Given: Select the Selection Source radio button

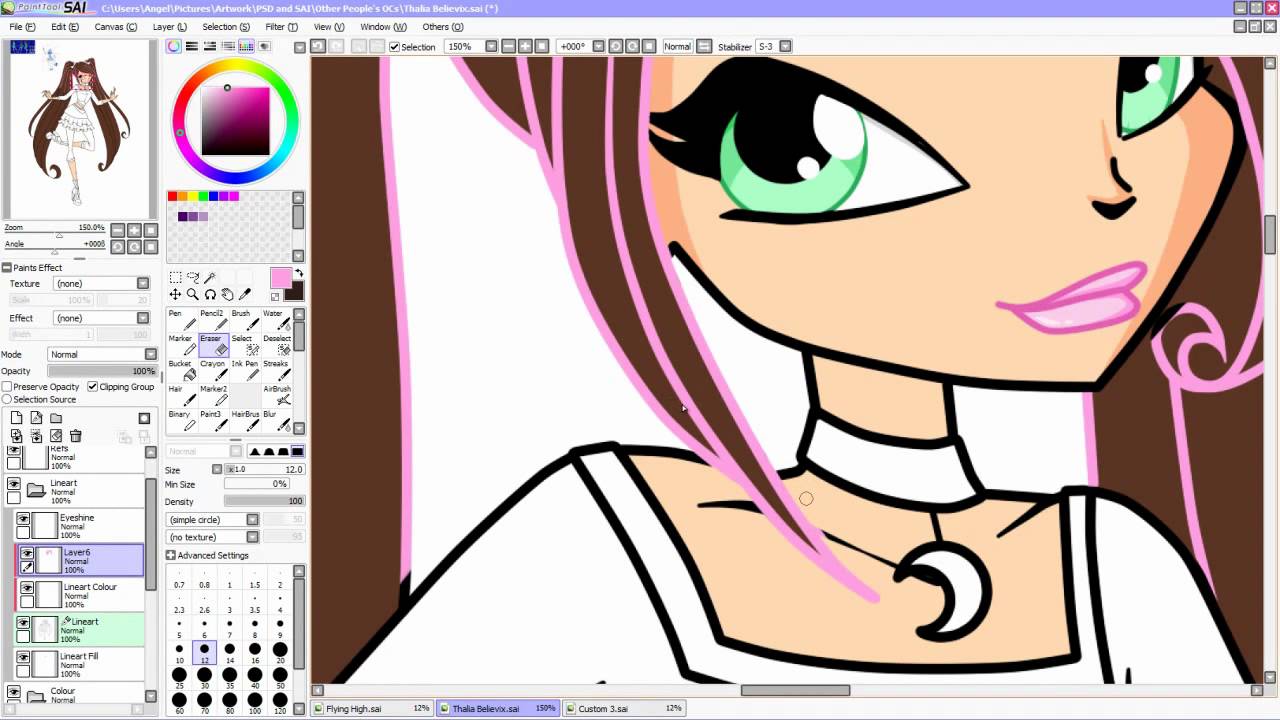Looking at the screenshot, I should coord(7,400).
